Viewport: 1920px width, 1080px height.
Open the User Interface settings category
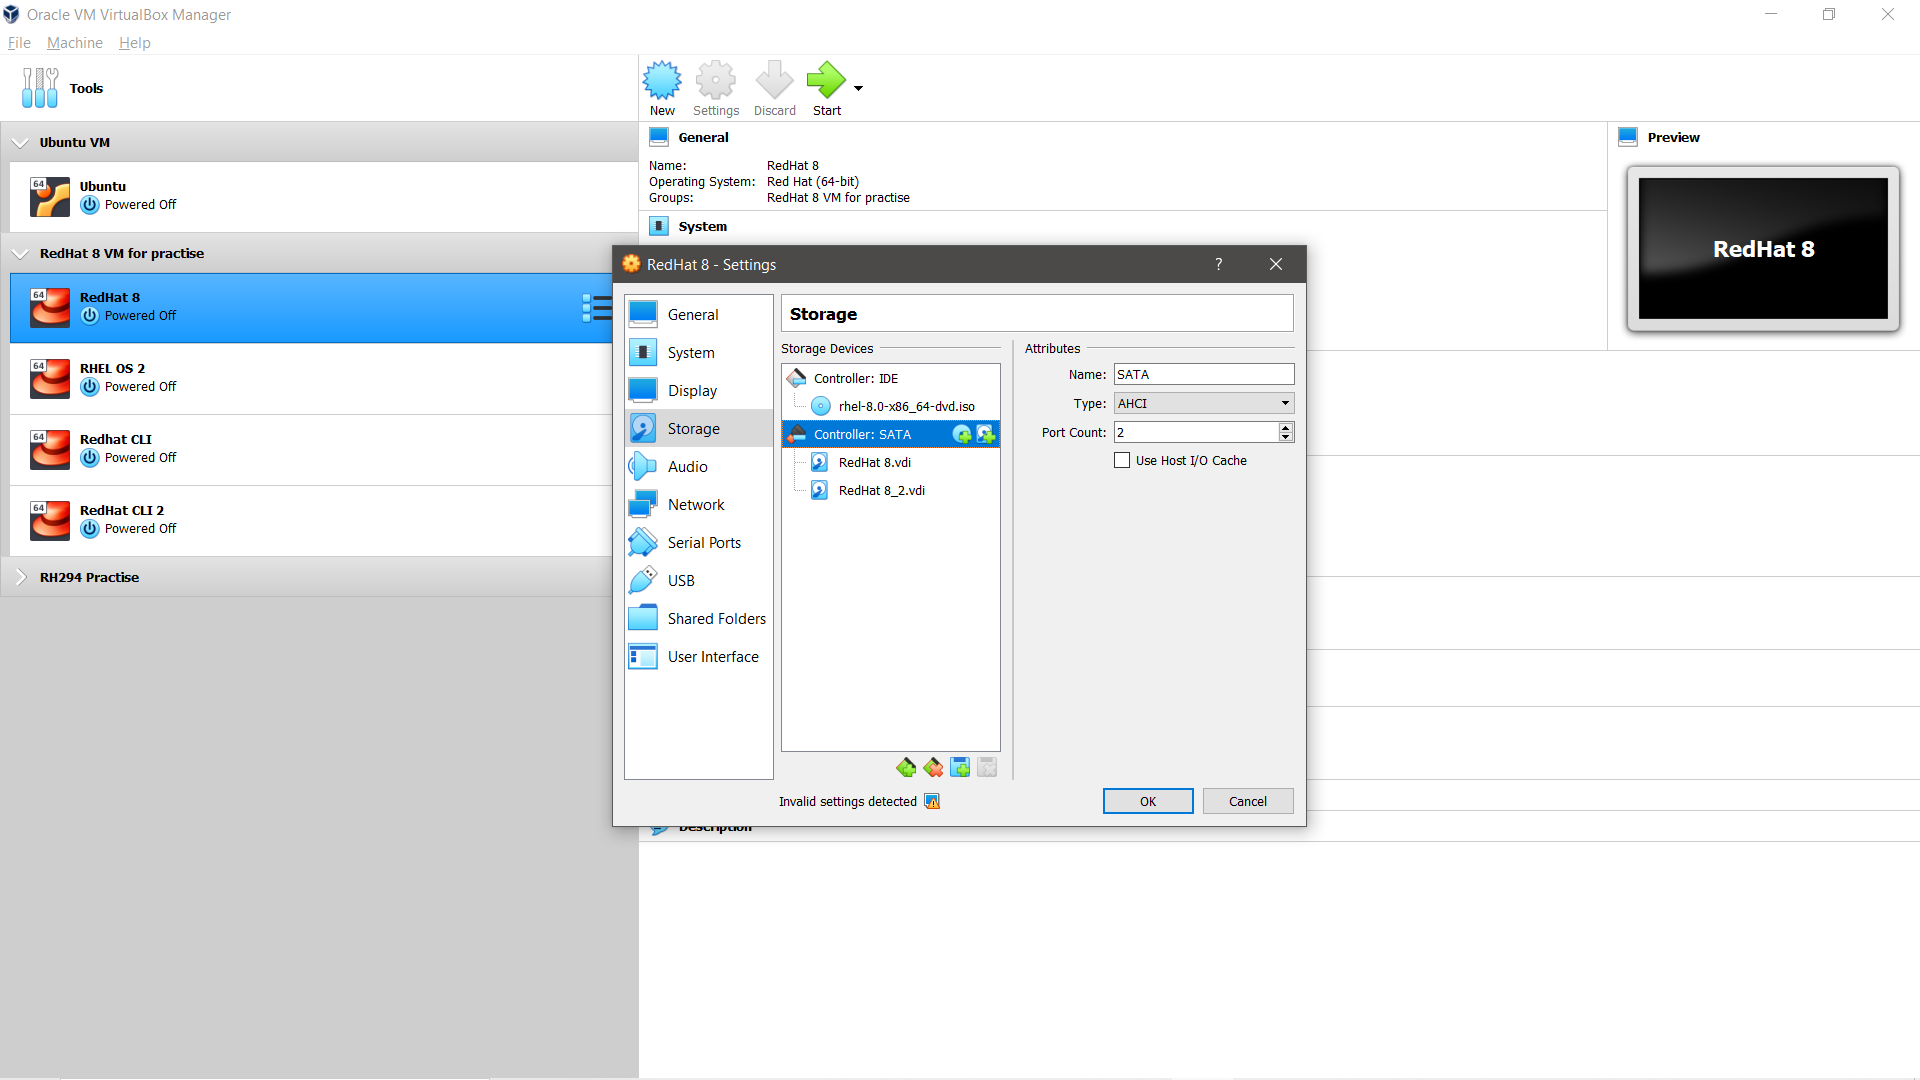[x=699, y=656]
